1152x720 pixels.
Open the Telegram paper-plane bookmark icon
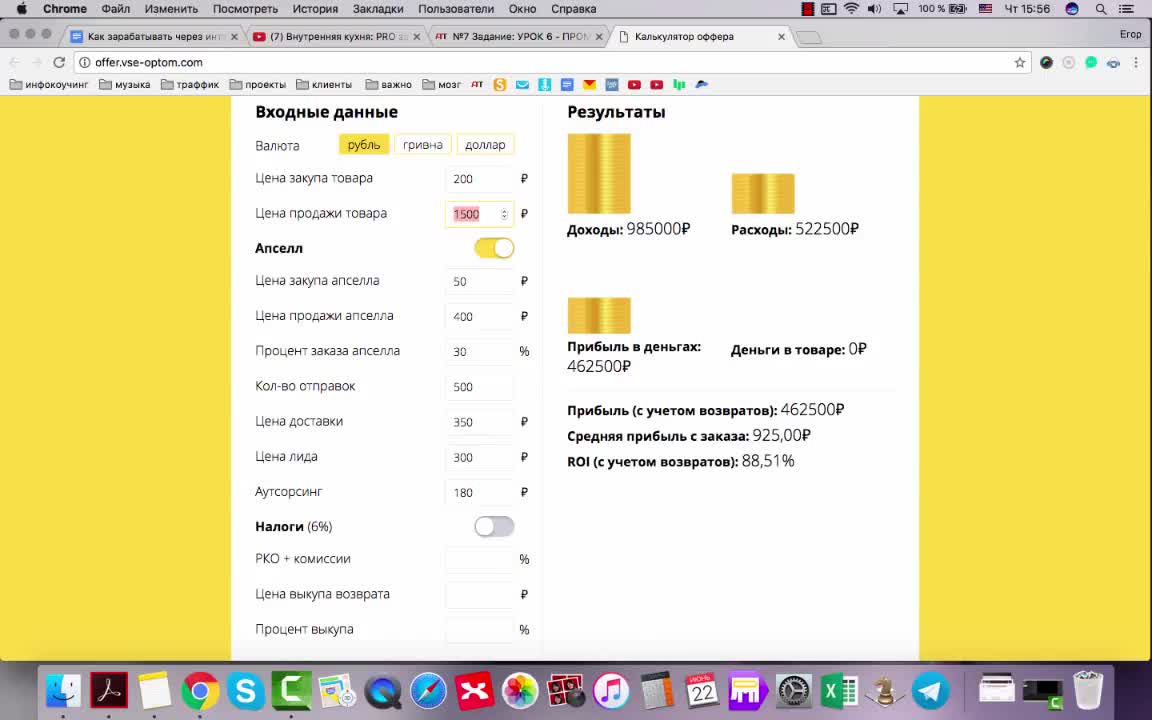[x=701, y=84]
